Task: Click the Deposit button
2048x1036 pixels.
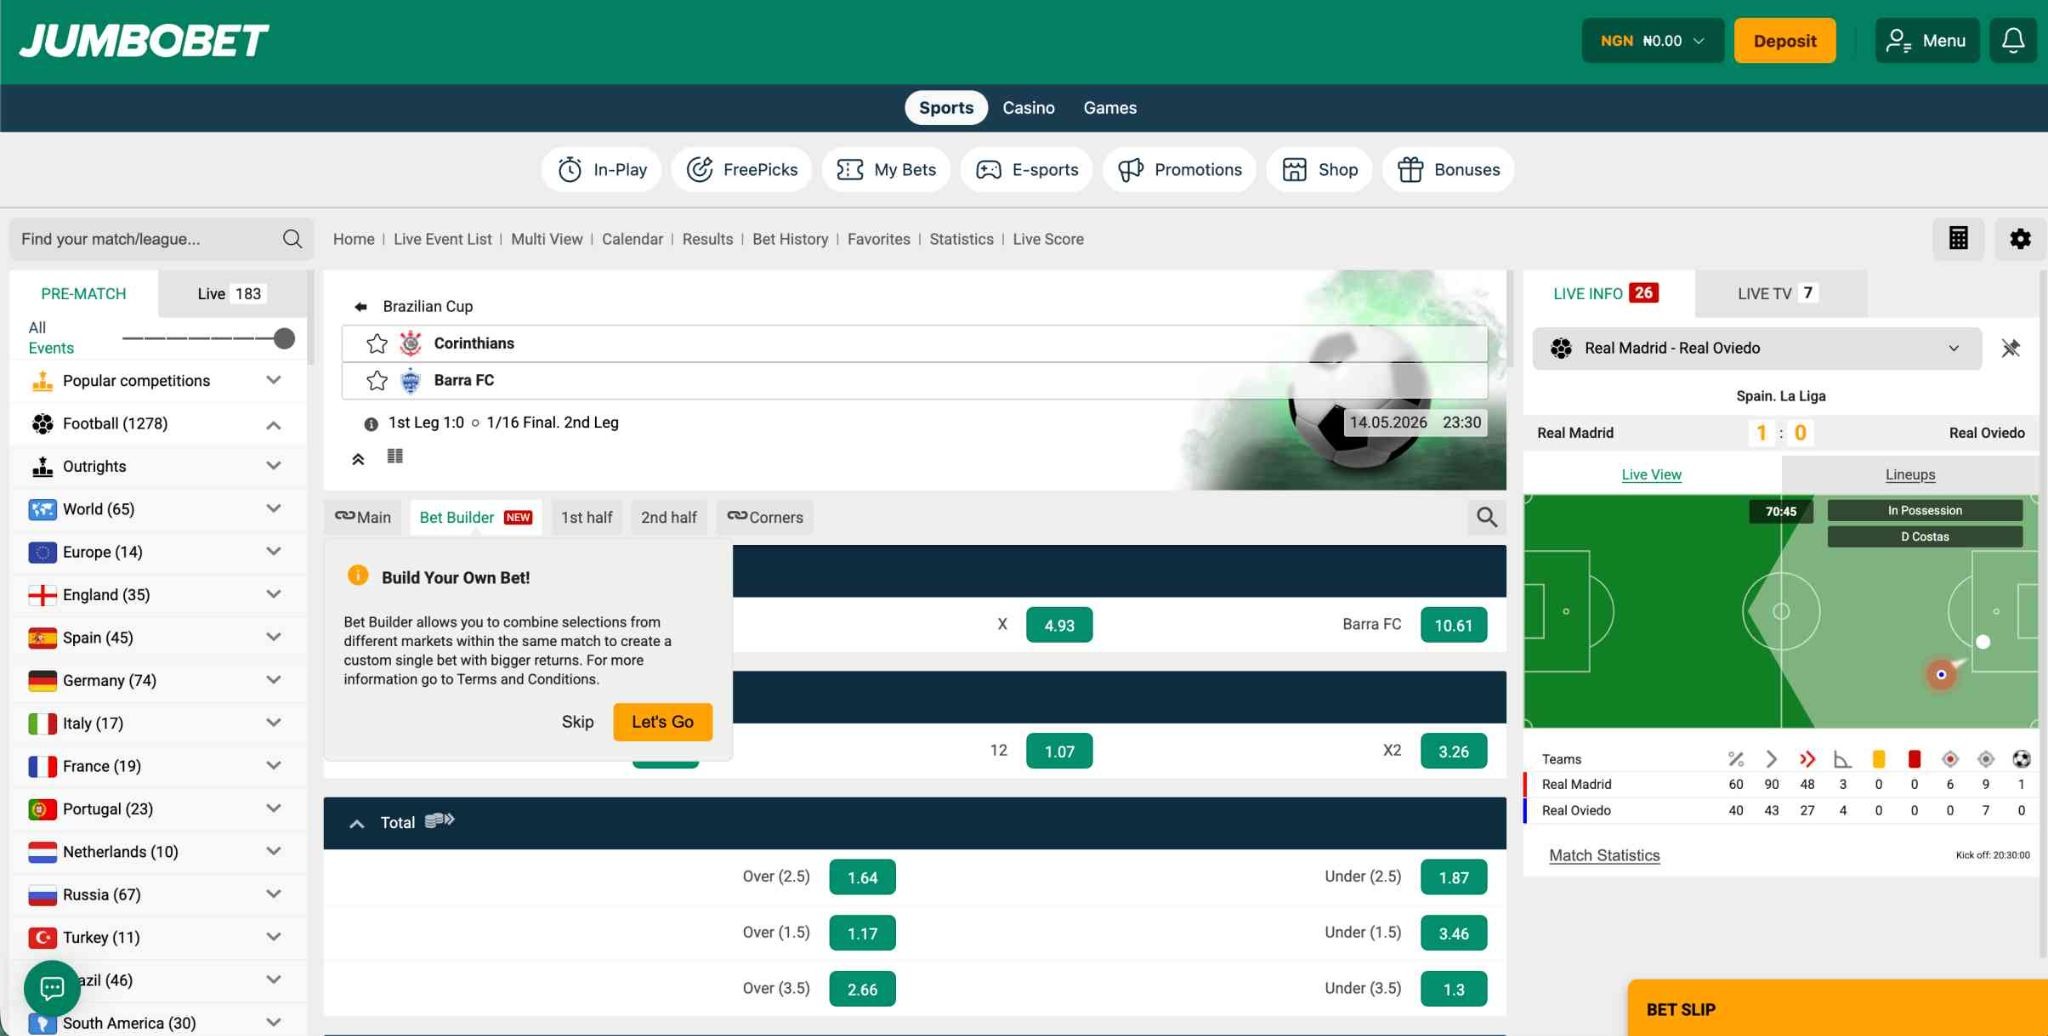Action: click(1784, 41)
